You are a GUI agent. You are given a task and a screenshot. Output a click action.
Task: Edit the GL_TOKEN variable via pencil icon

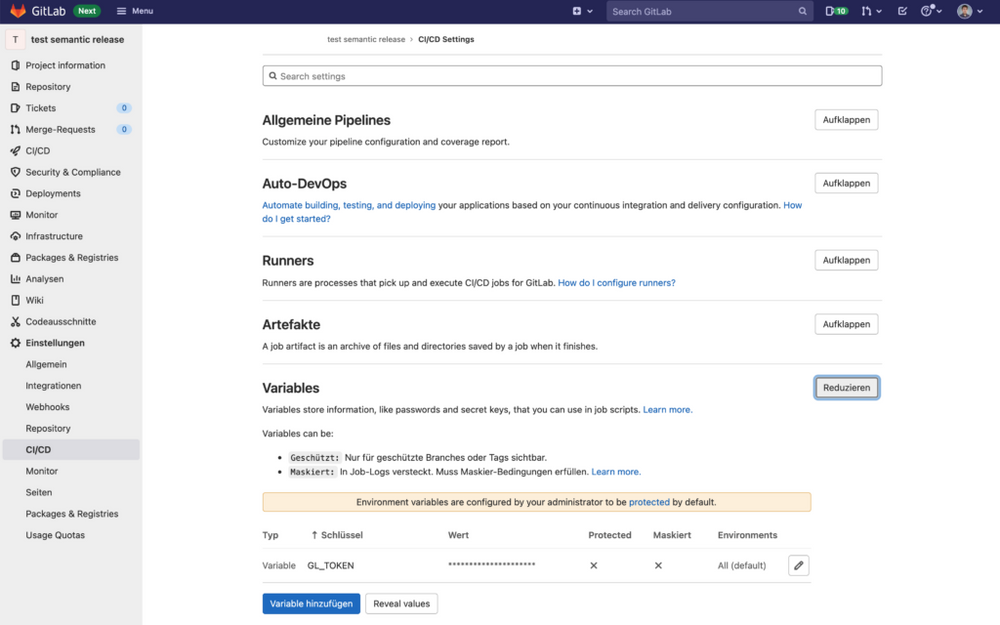pos(798,565)
